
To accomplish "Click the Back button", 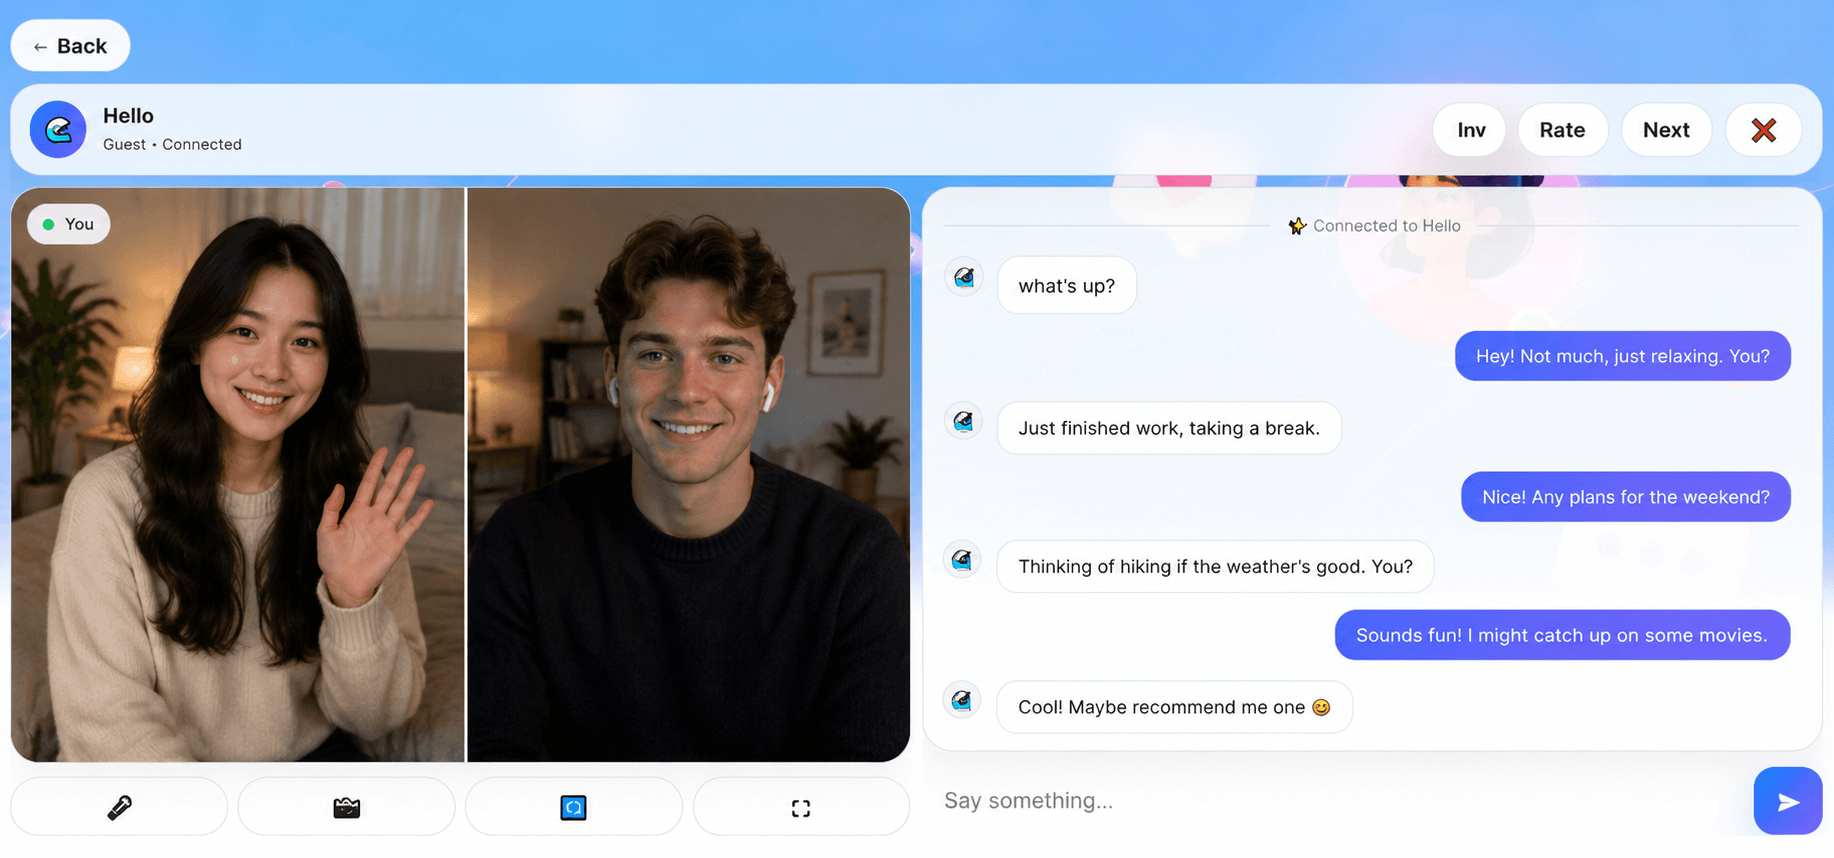I will tap(70, 46).
